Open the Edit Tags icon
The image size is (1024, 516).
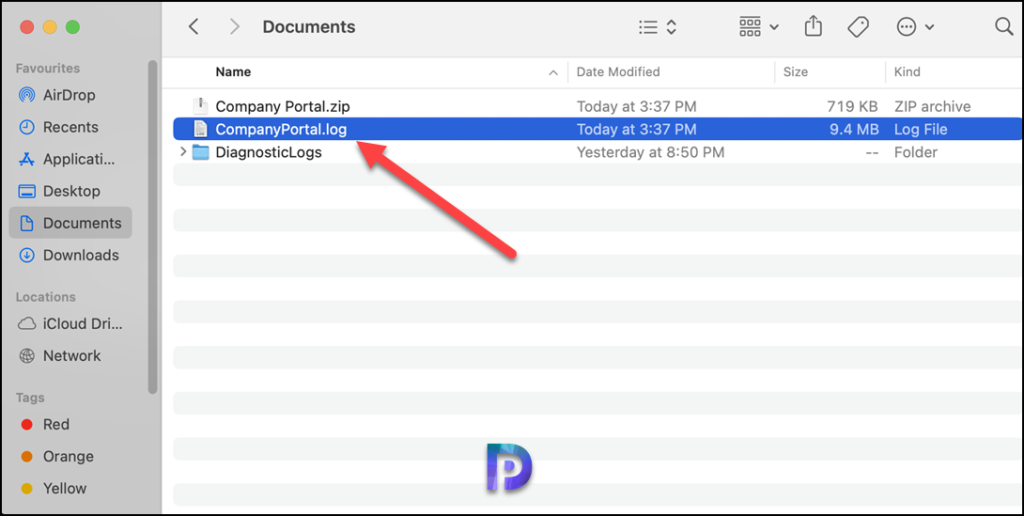pyautogui.click(x=857, y=27)
